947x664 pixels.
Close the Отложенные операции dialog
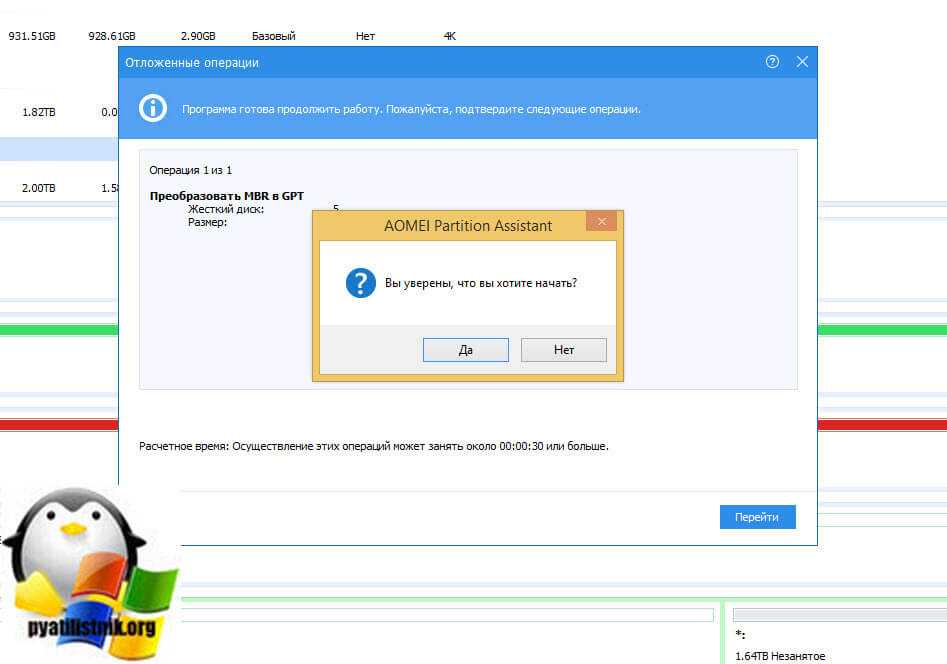pos(802,62)
